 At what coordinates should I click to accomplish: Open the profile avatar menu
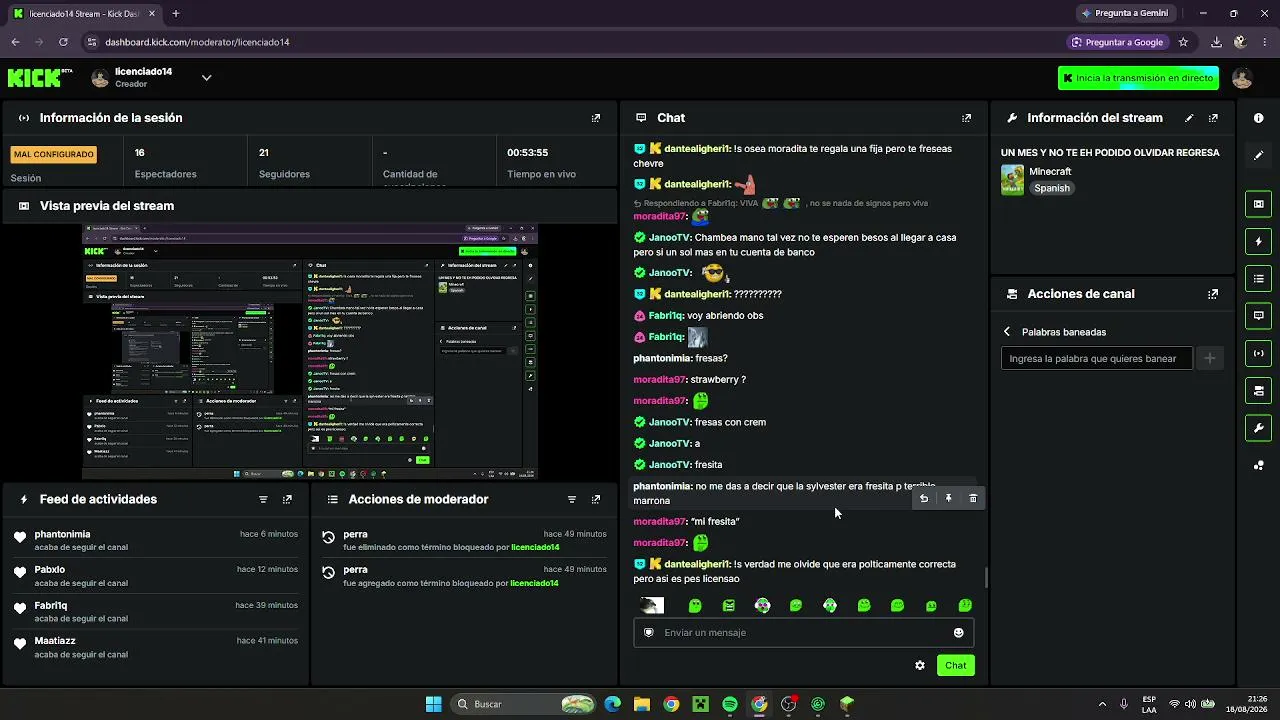click(x=1242, y=78)
